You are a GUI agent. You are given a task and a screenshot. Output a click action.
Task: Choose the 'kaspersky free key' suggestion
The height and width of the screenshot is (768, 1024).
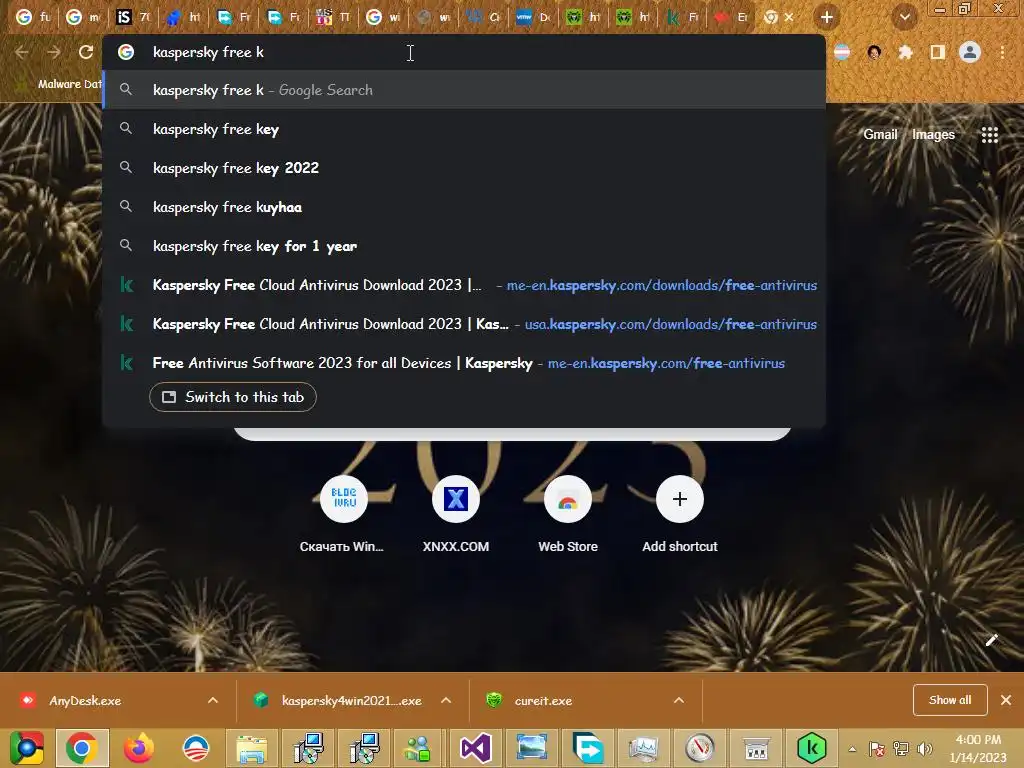[x=464, y=129]
